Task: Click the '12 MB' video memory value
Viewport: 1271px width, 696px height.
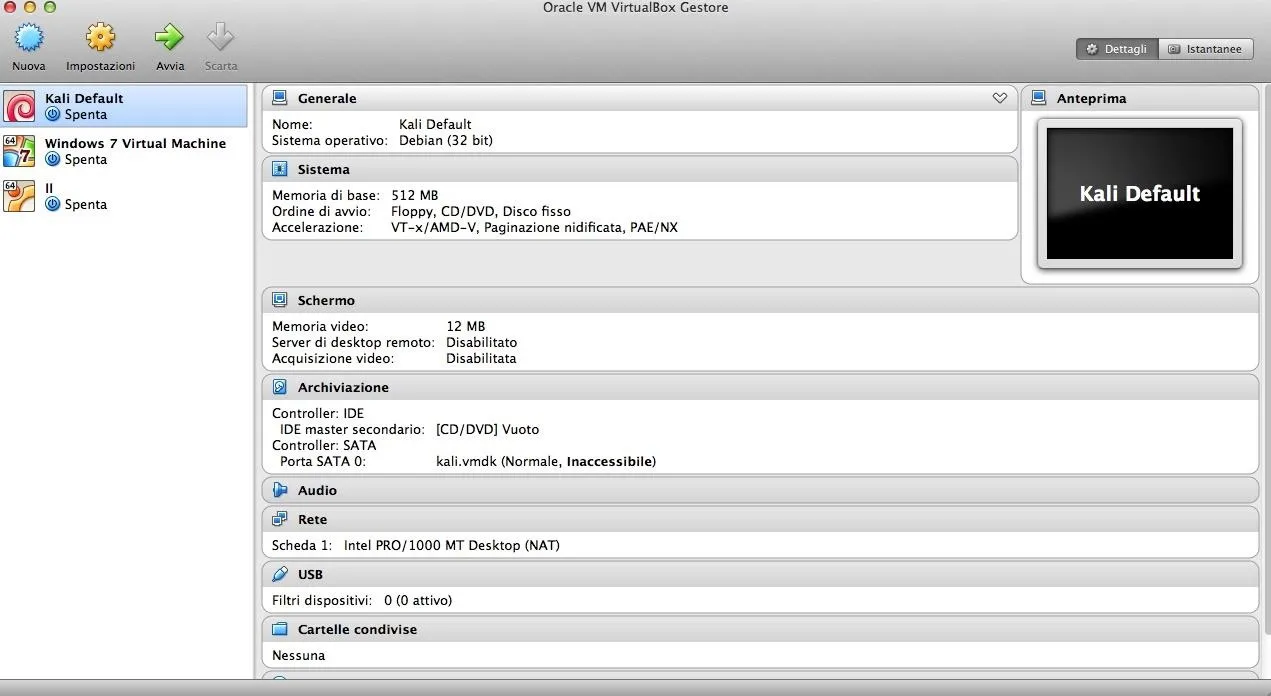Action: 465,326
